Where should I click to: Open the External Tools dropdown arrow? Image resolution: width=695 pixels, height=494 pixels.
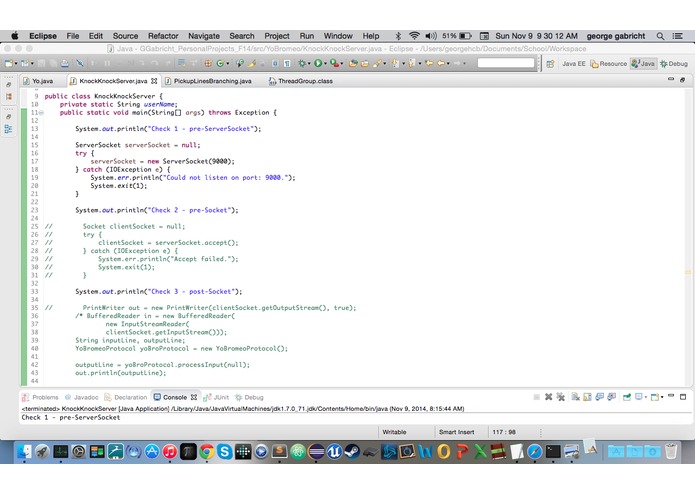point(342,64)
